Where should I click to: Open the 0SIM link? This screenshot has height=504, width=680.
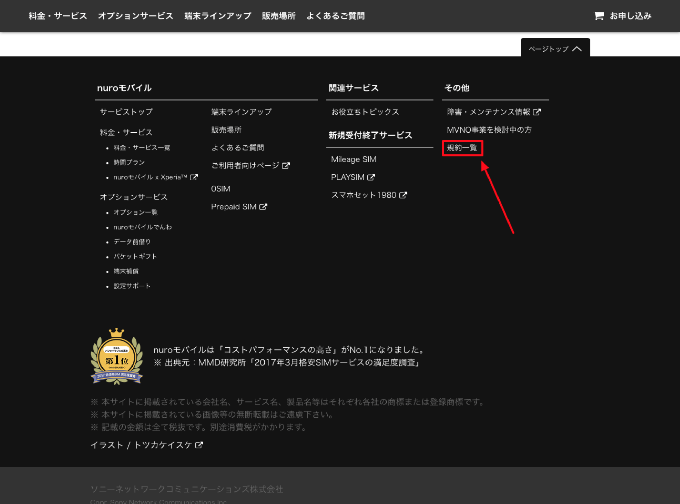tap(220, 189)
